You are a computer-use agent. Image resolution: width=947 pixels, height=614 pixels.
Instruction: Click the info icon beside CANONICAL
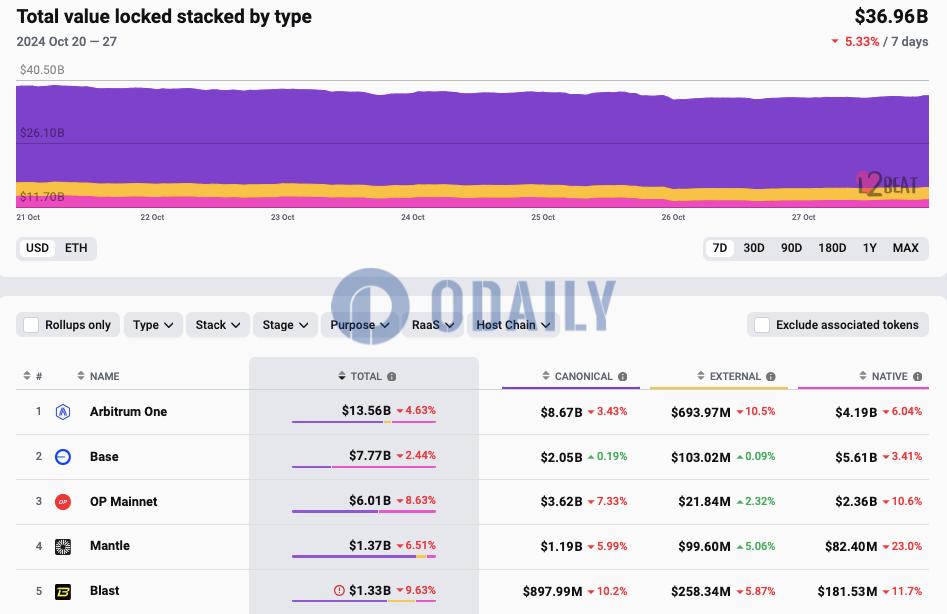point(622,377)
